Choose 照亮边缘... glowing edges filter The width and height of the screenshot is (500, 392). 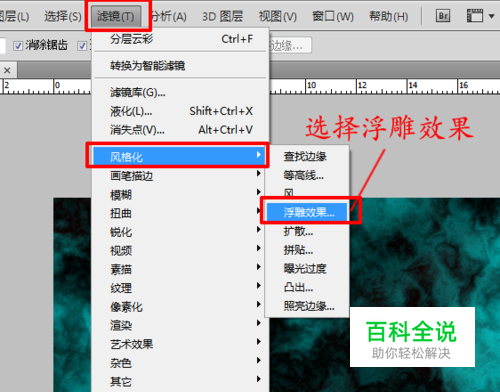[x=307, y=305]
